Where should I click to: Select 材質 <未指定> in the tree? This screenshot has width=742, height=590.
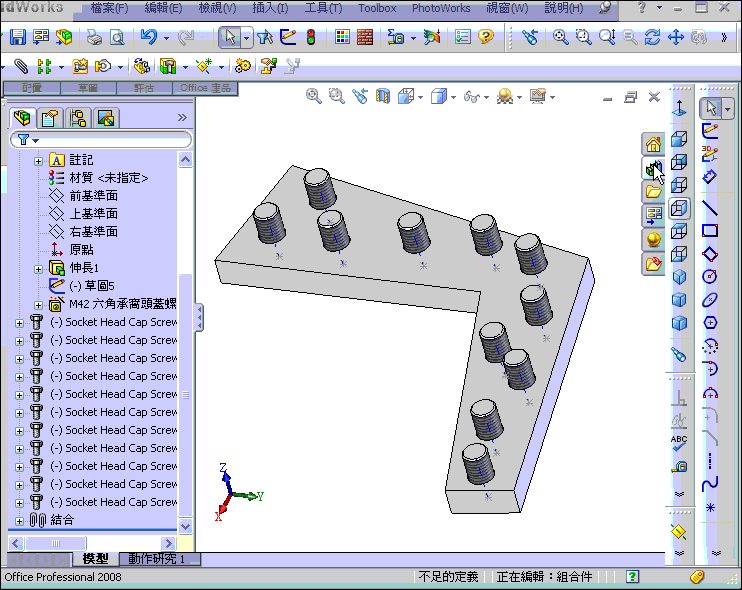coord(98,178)
